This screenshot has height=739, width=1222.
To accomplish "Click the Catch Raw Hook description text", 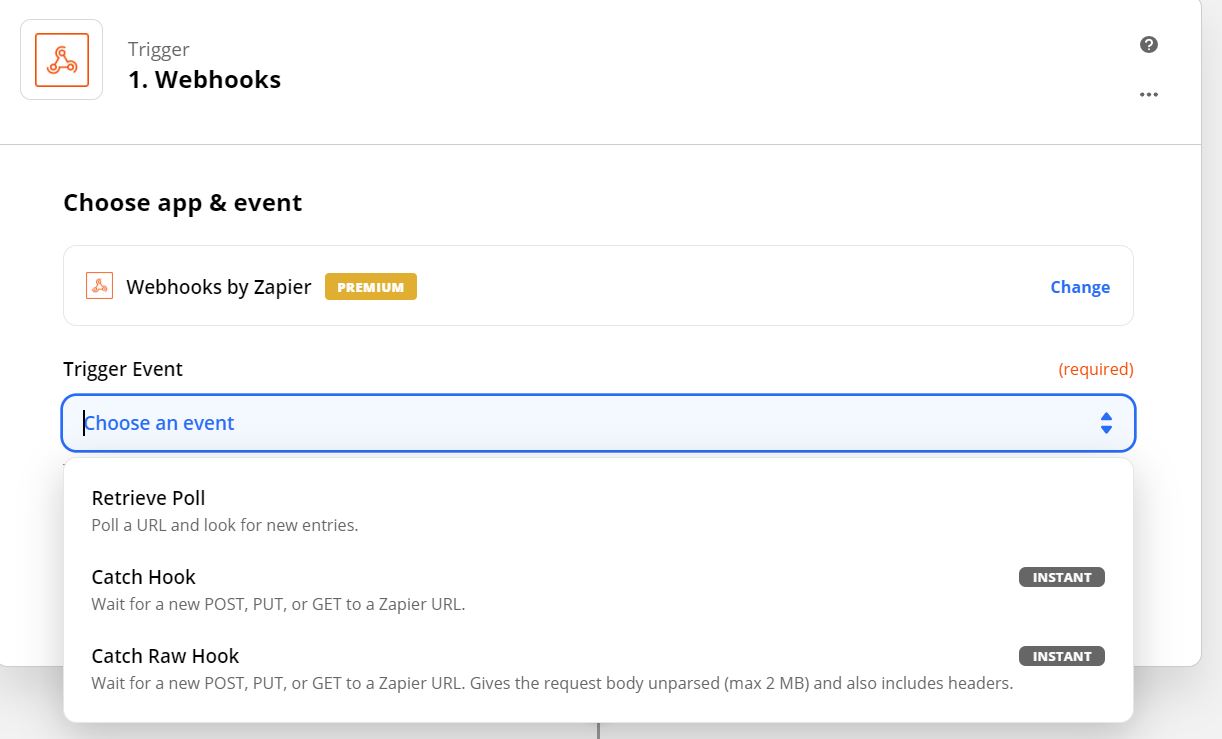I will click(552, 684).
